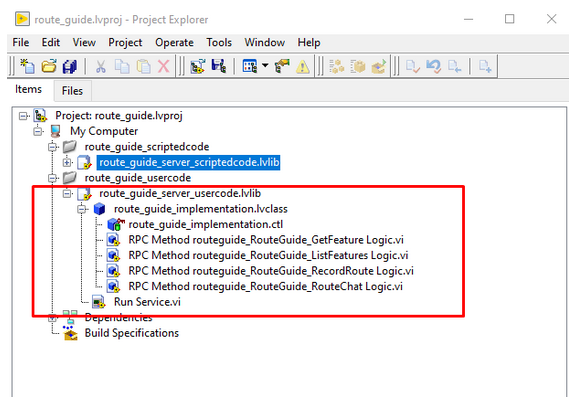Viewport: 569px width, 401px height.
Task: Click the route_guide_scriptedcode folder icon
Action: coord(70,147)
